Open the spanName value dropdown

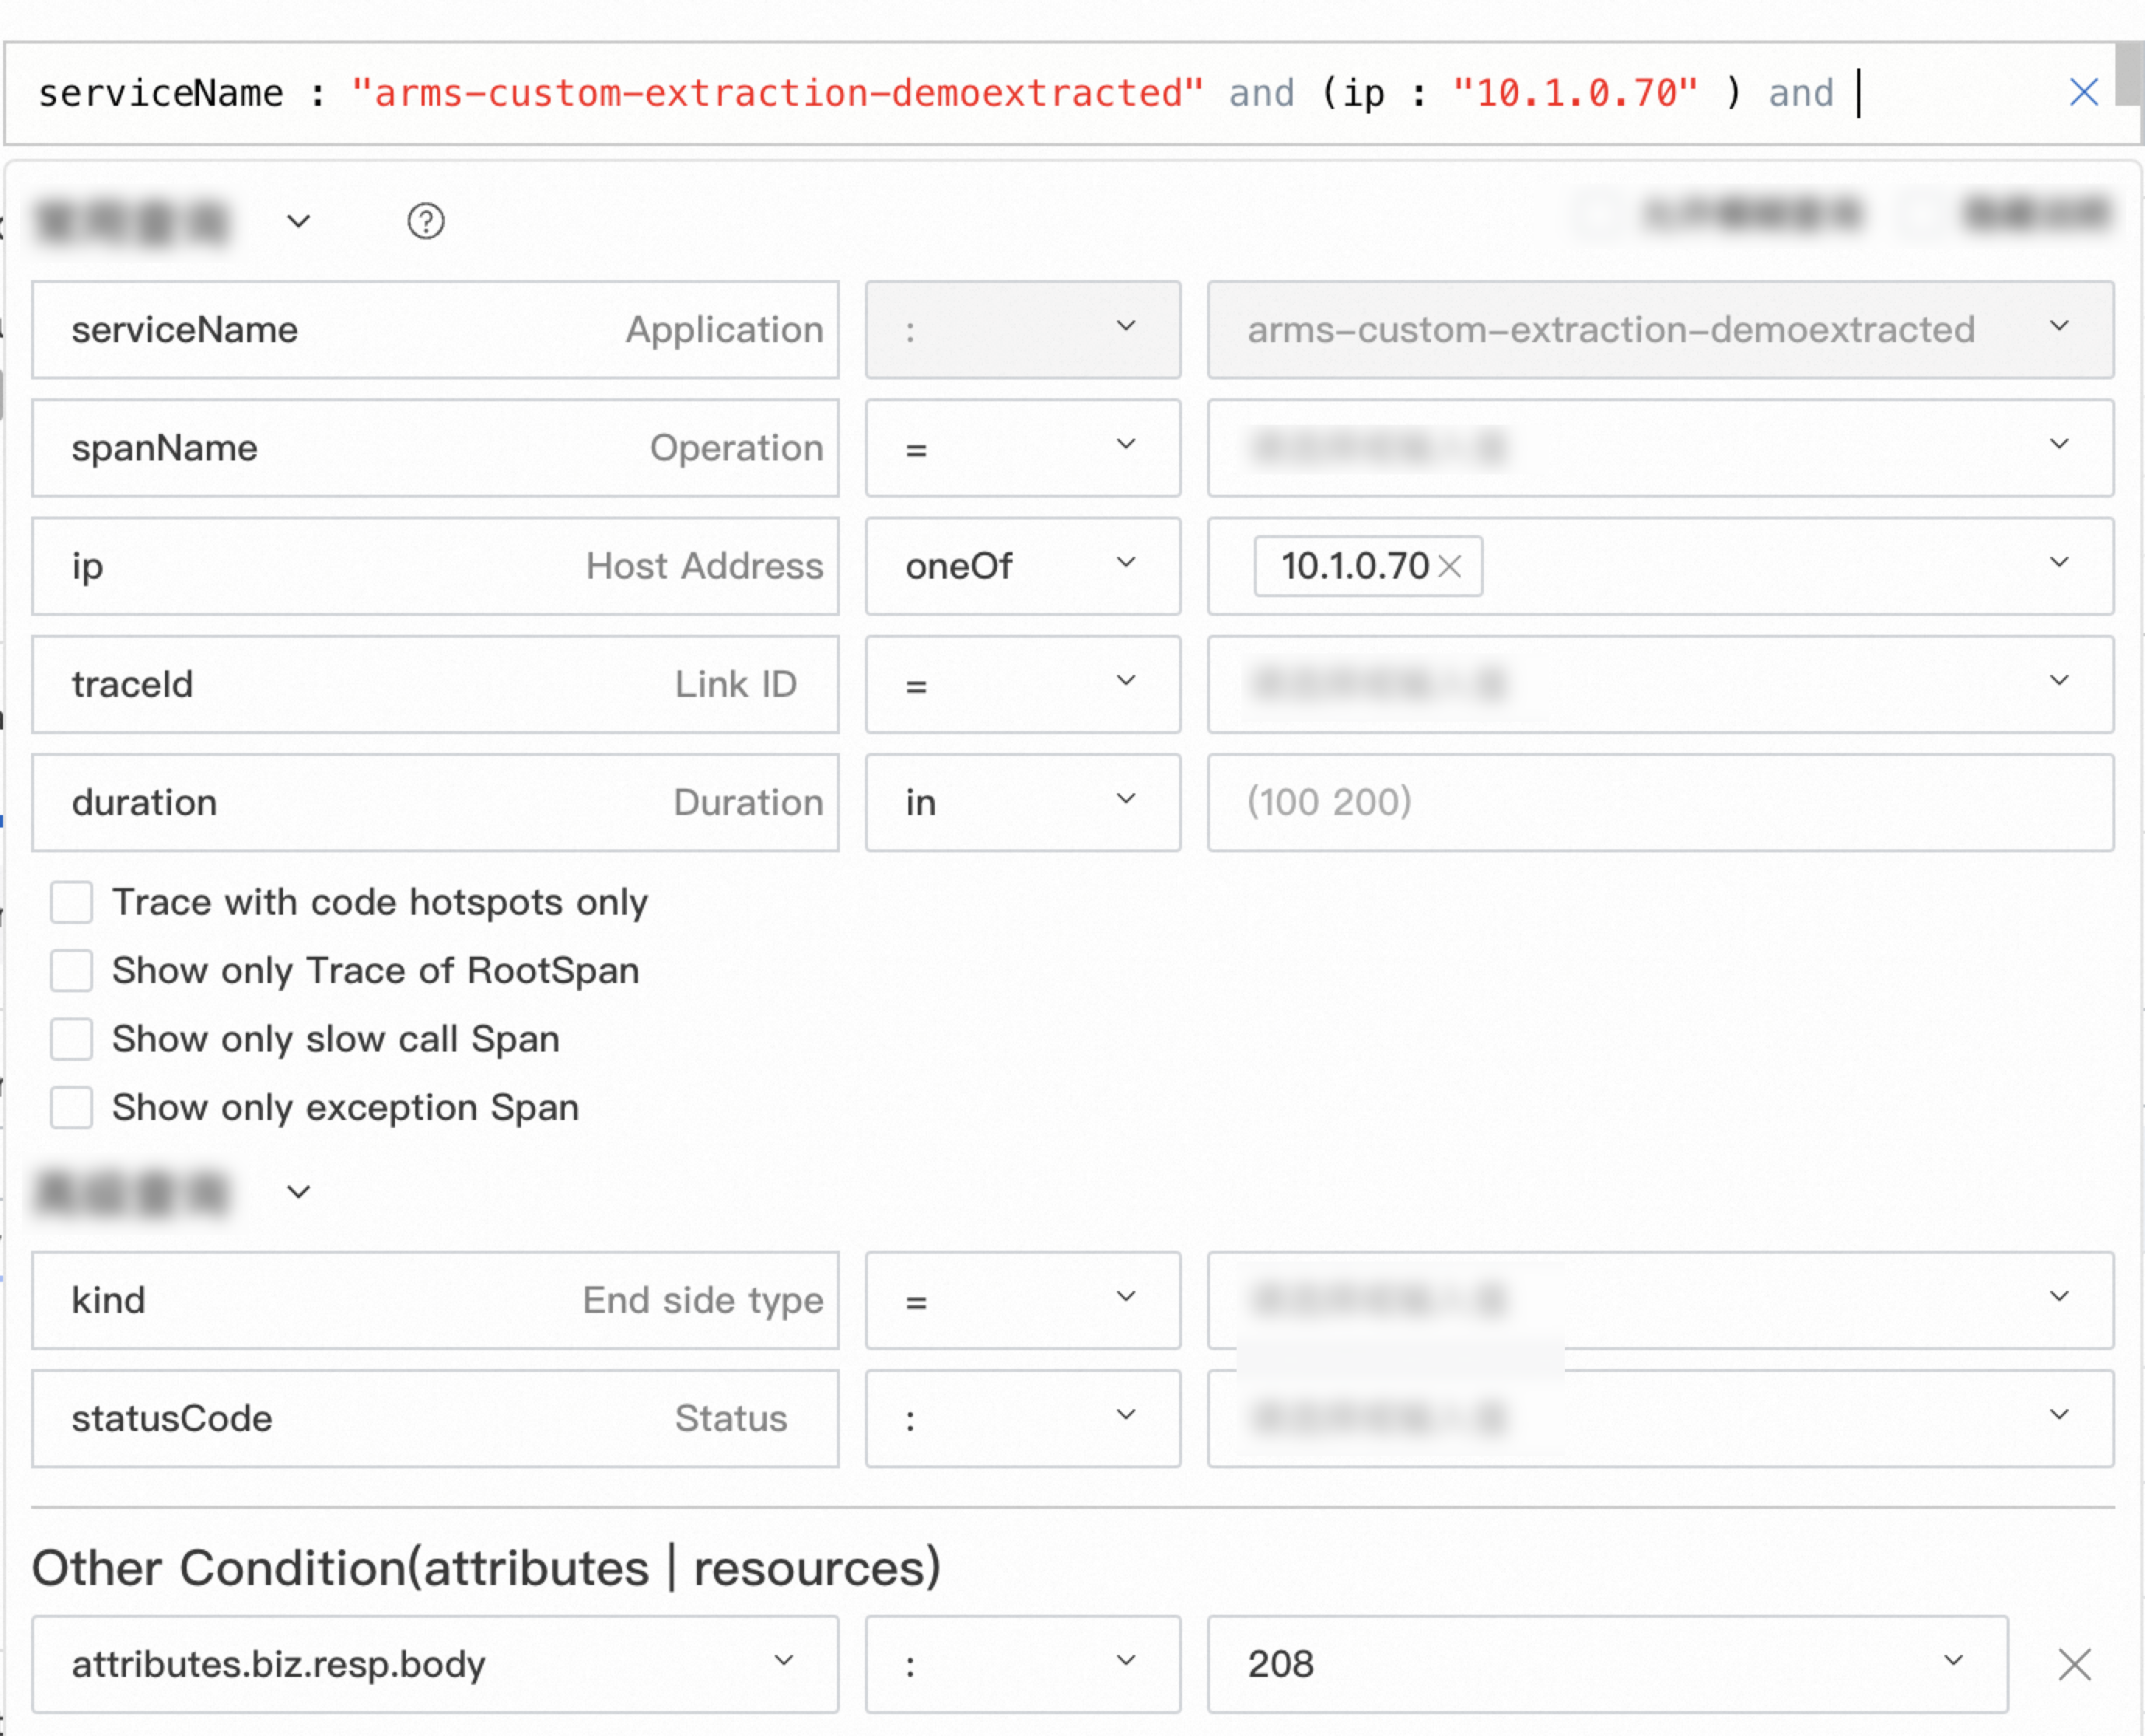(1660, 448)
